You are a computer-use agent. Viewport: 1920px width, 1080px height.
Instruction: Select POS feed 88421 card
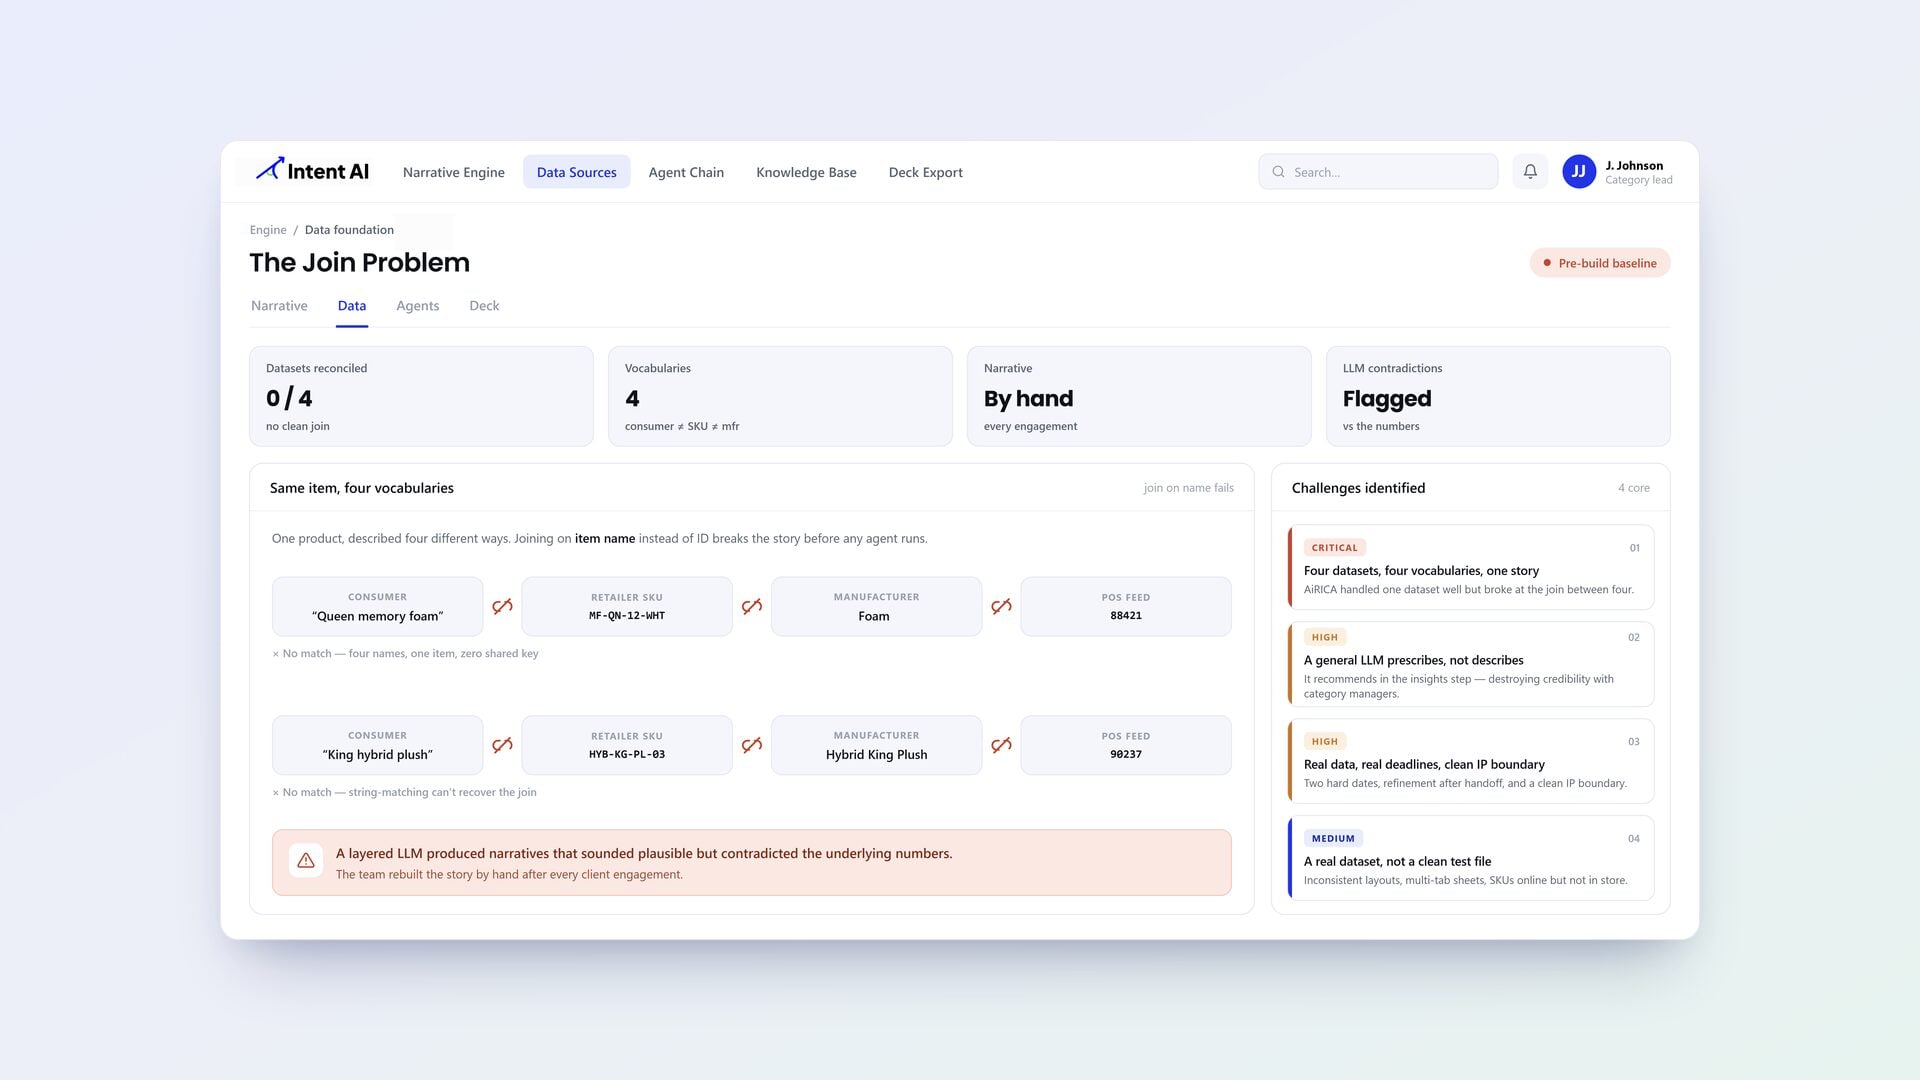tap(1126, 606)
